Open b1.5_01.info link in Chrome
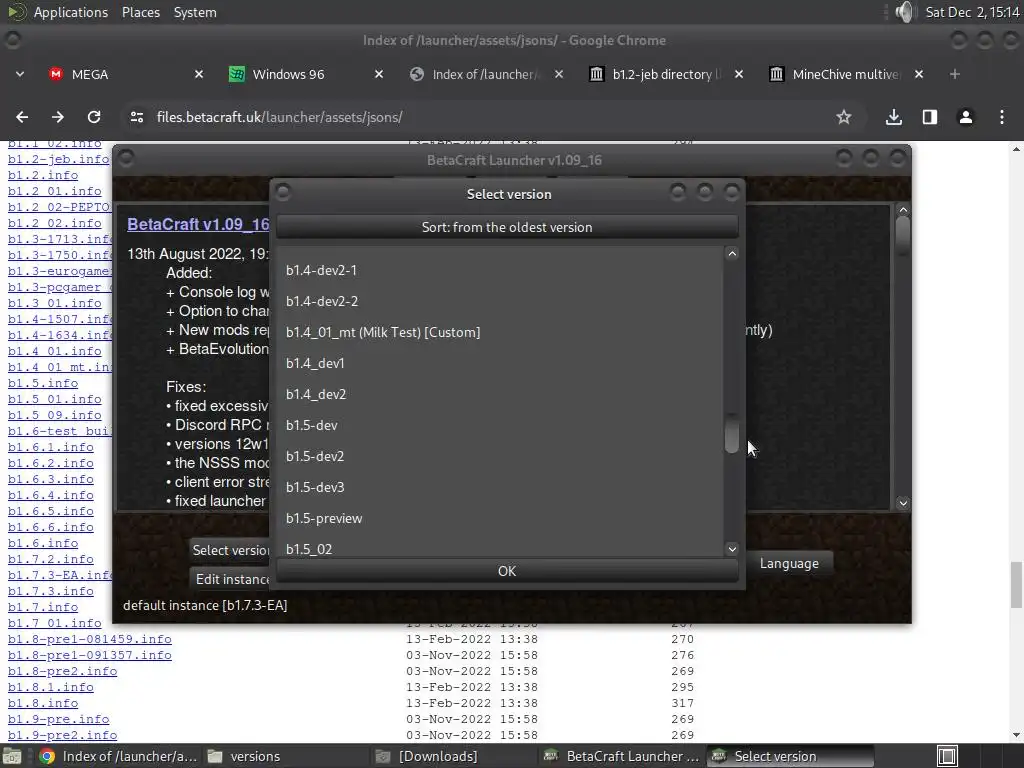The image size is (1024, 768). click(54, 399)
